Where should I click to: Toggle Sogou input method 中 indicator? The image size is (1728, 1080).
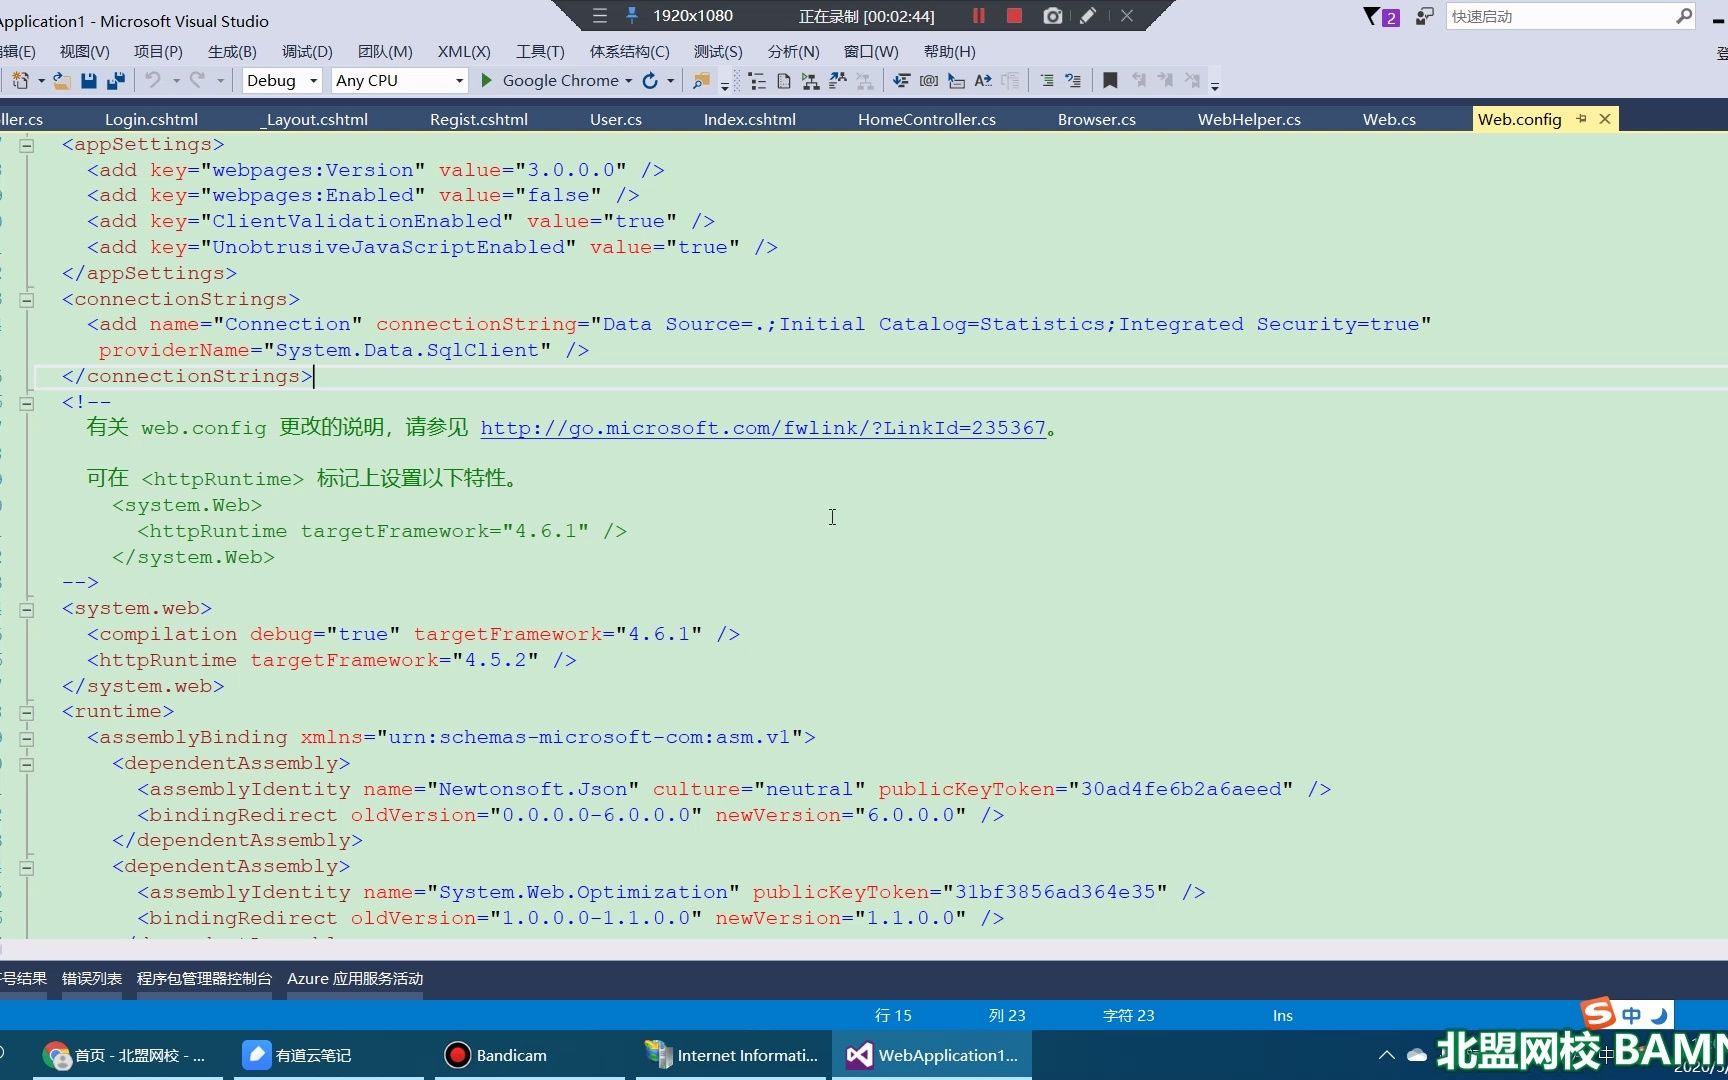(x=1632, y=1015)
